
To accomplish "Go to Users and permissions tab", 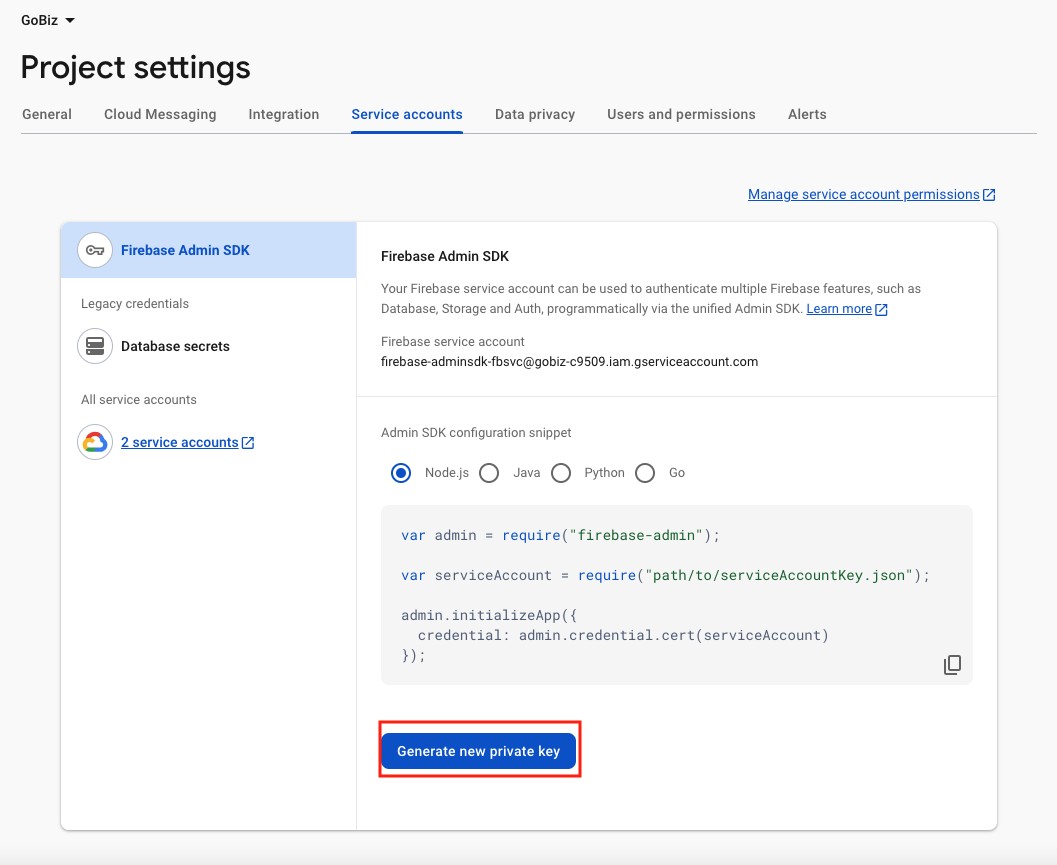I will pyautogui.click(x=681, y=114).
